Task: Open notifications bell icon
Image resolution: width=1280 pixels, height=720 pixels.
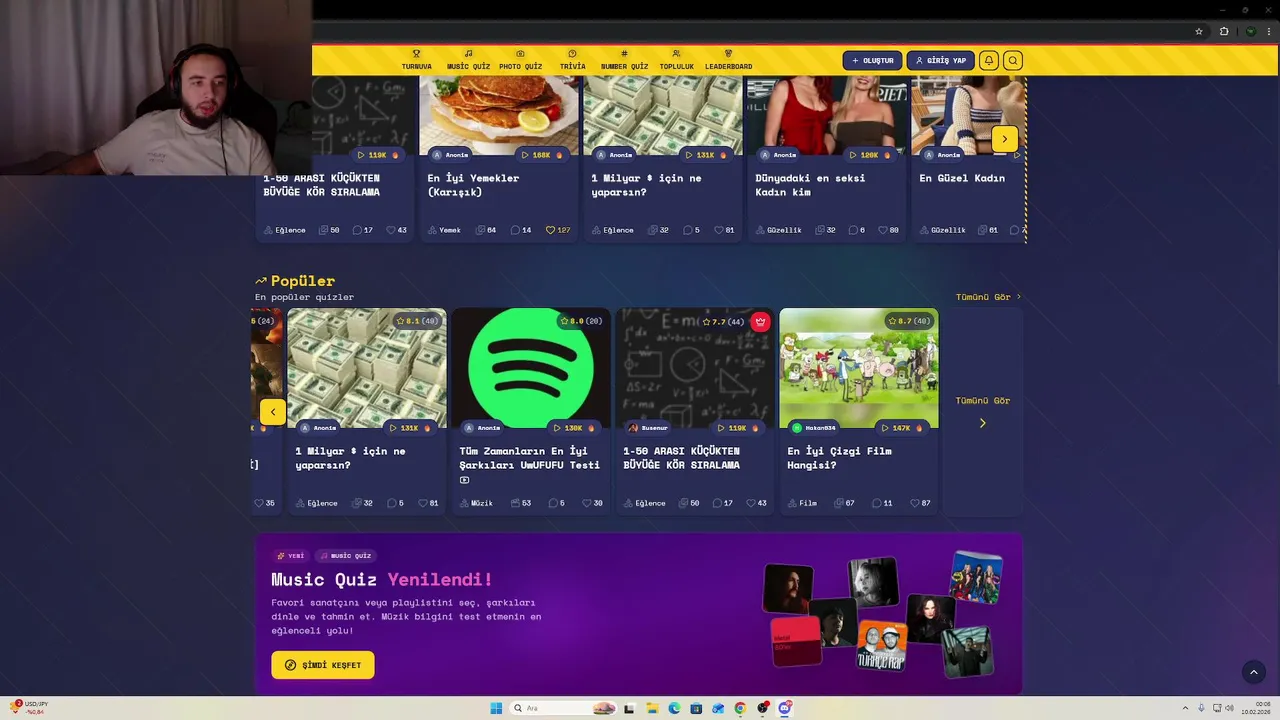Action: point(988,60)
